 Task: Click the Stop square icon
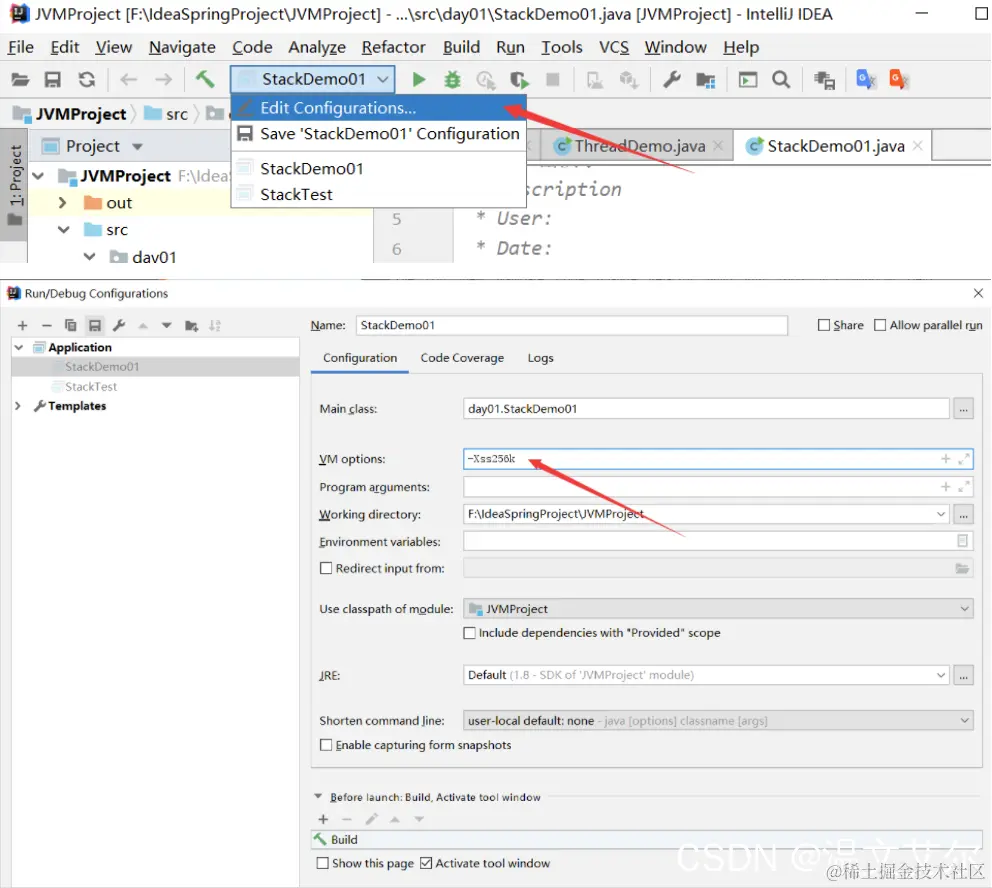[553, 80]
